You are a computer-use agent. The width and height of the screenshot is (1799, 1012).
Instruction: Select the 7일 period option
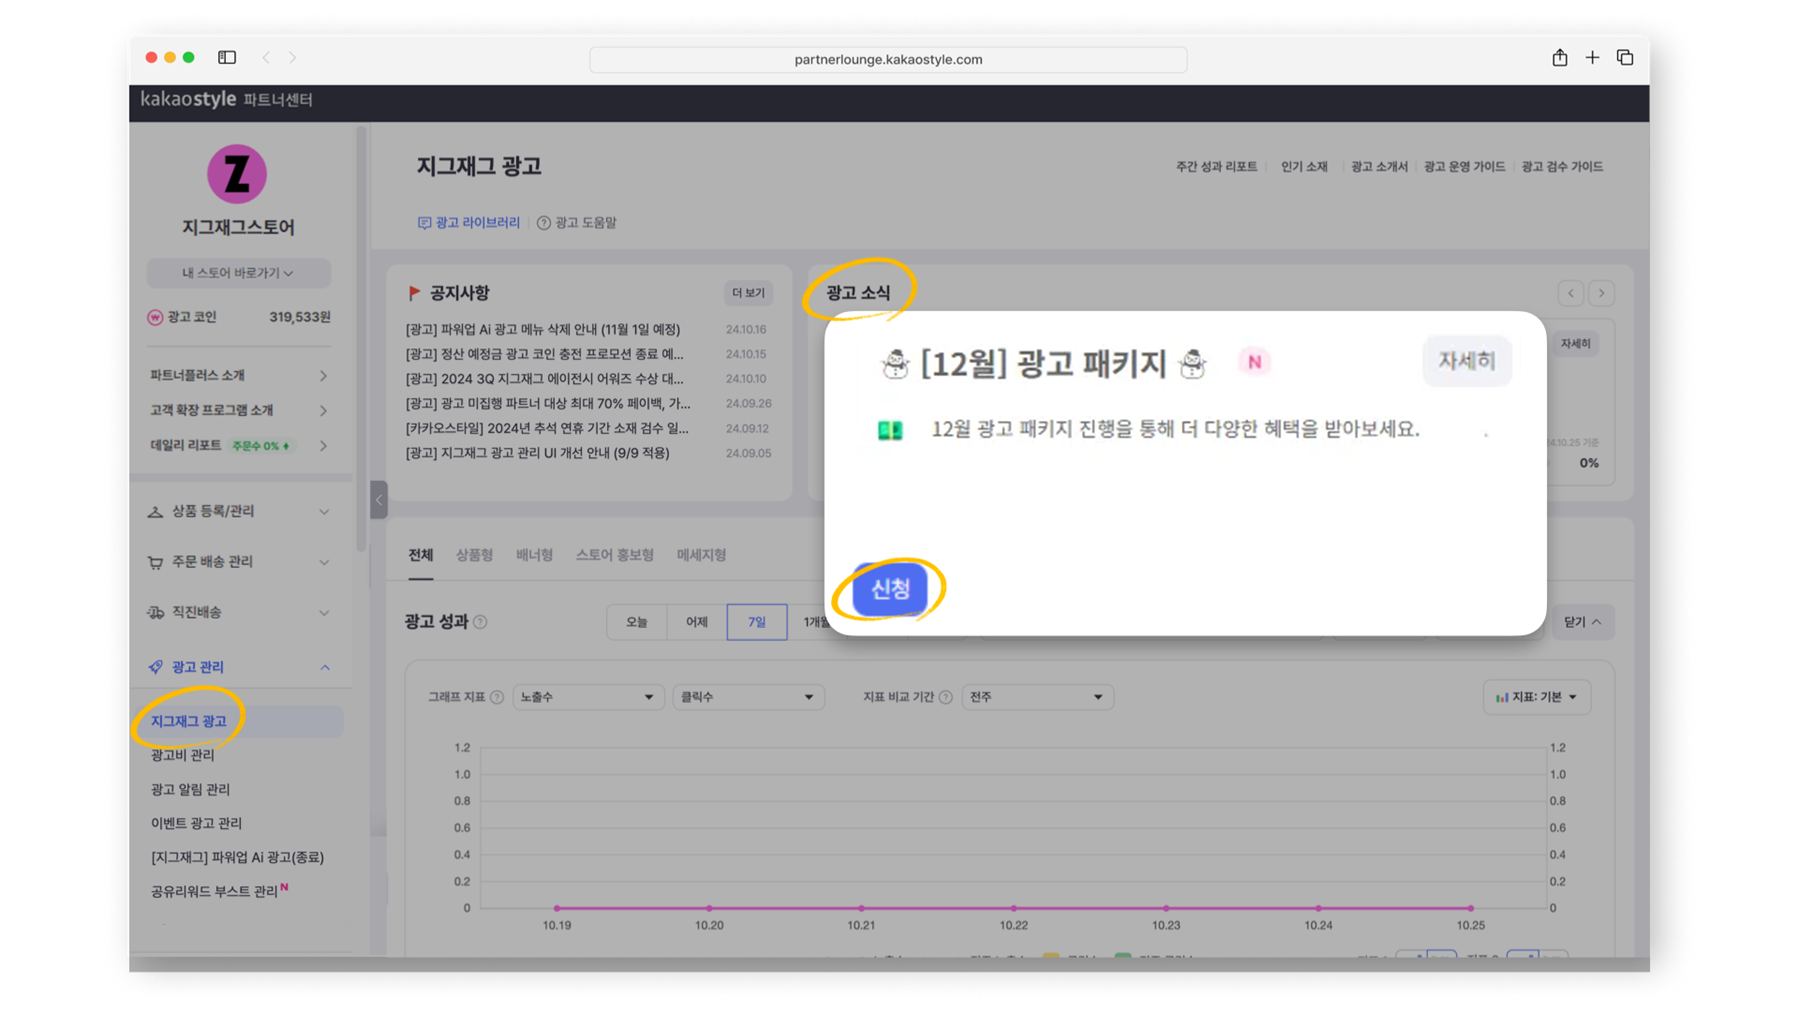757,622
